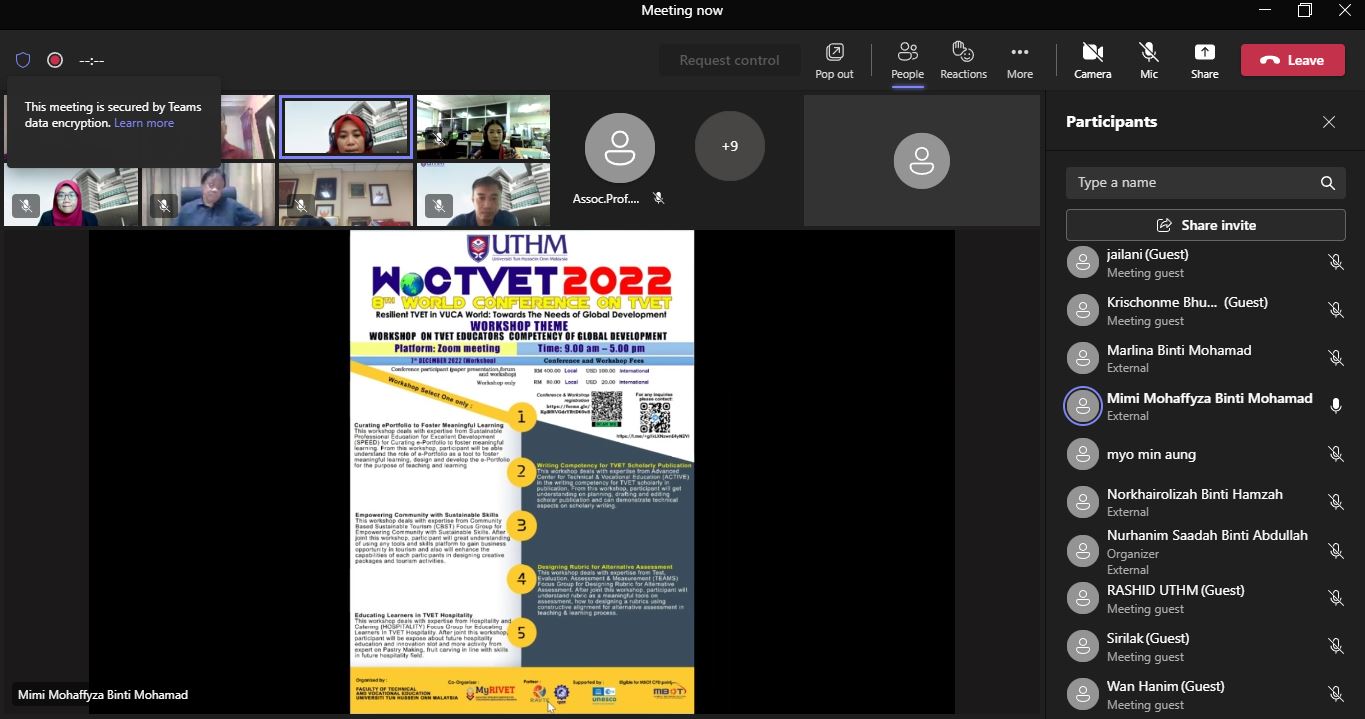Click the red recording indicator
Viewport: 1365px width, 719px height.
pos(55,60)
